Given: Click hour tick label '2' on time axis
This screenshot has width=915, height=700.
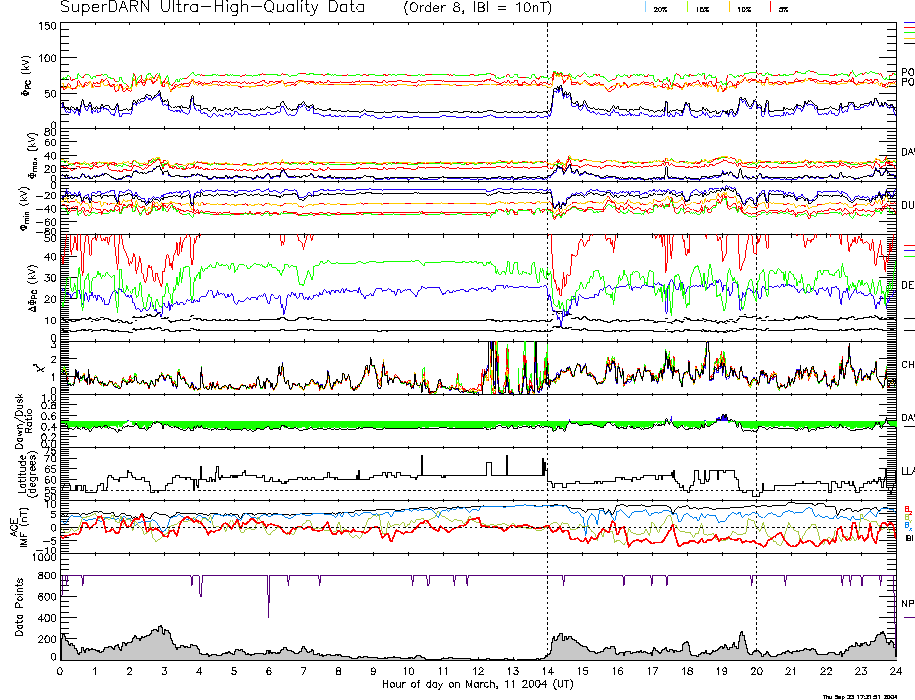Looking at the screenshot, I should click(130, 671).
